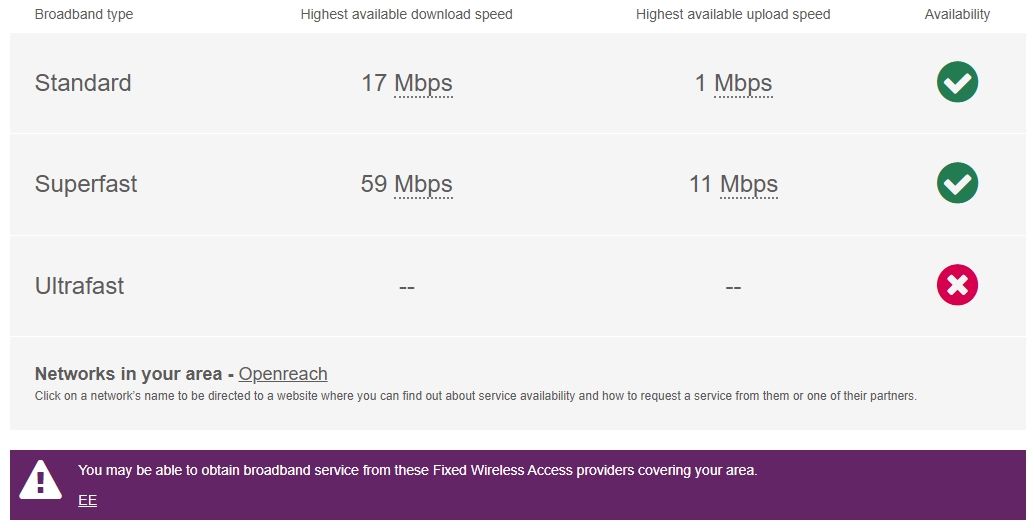
Task: Click Mbps abbreviation in Standard download speed
Action: click(x=423, y=84)
